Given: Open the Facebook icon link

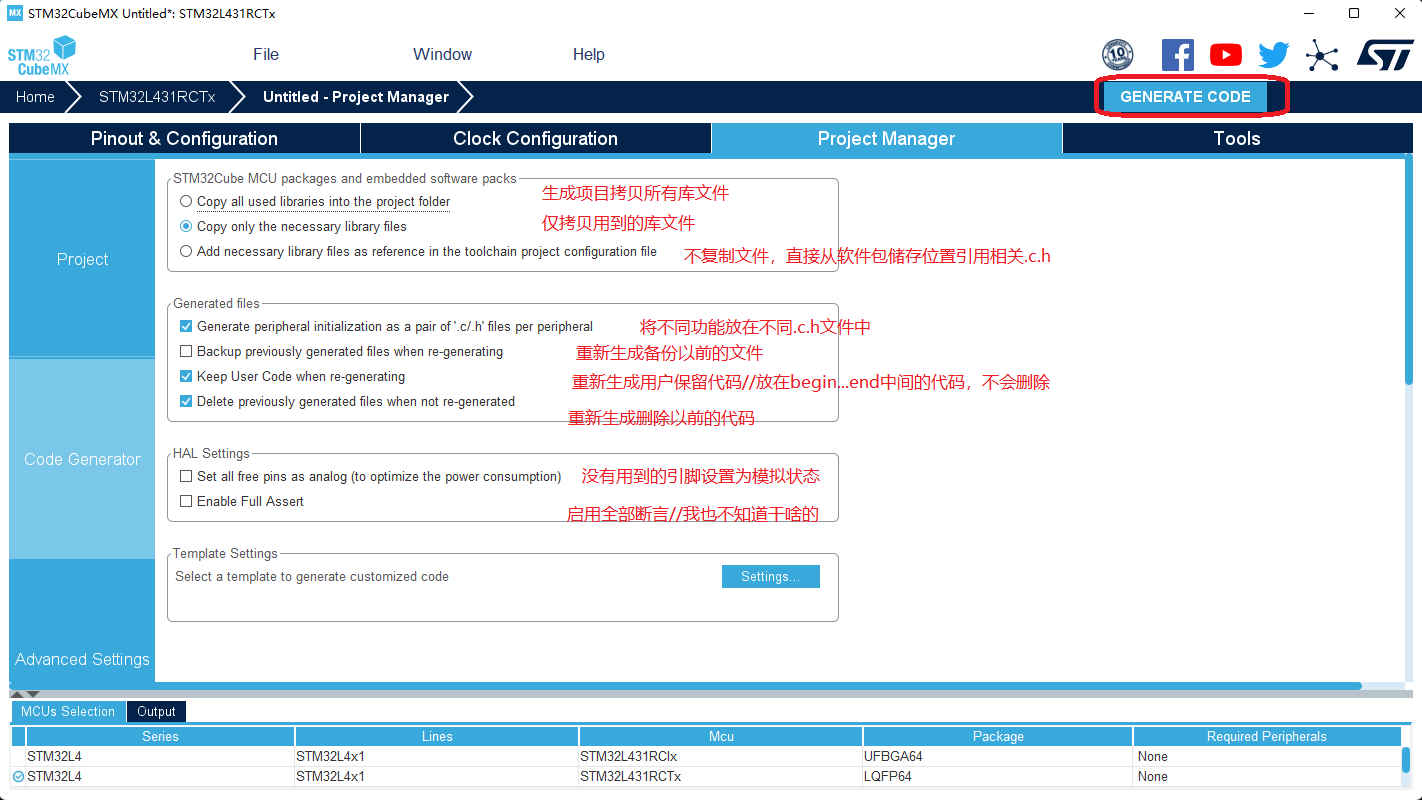Looking at the screenshot, I should coord(1178,55).
